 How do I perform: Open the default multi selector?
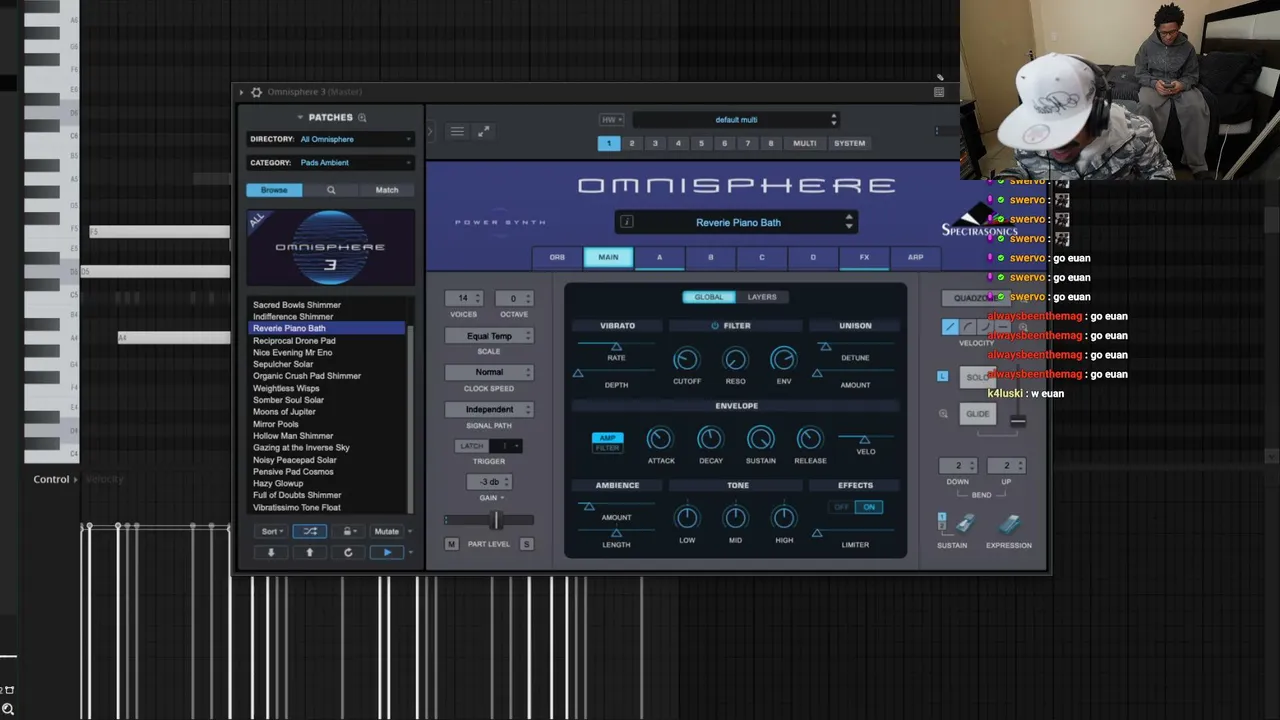pos(736,120)
